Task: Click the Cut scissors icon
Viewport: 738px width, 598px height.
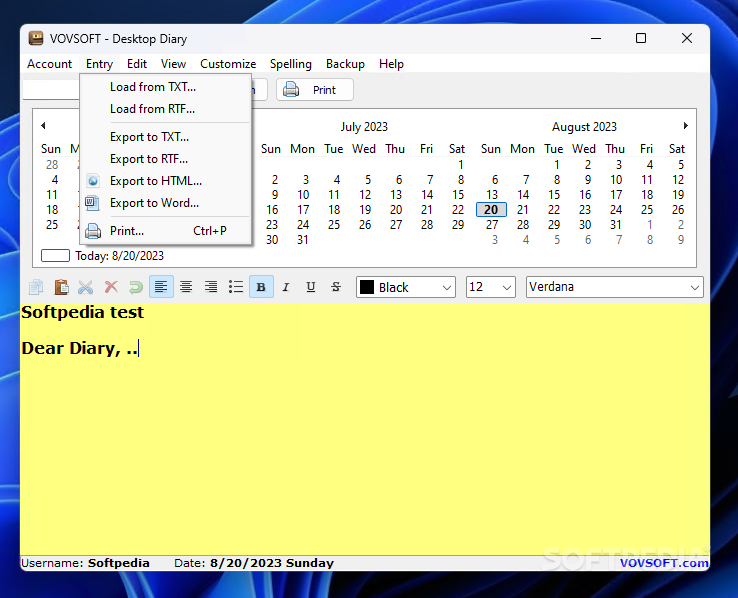Action: tap(86, 287)
